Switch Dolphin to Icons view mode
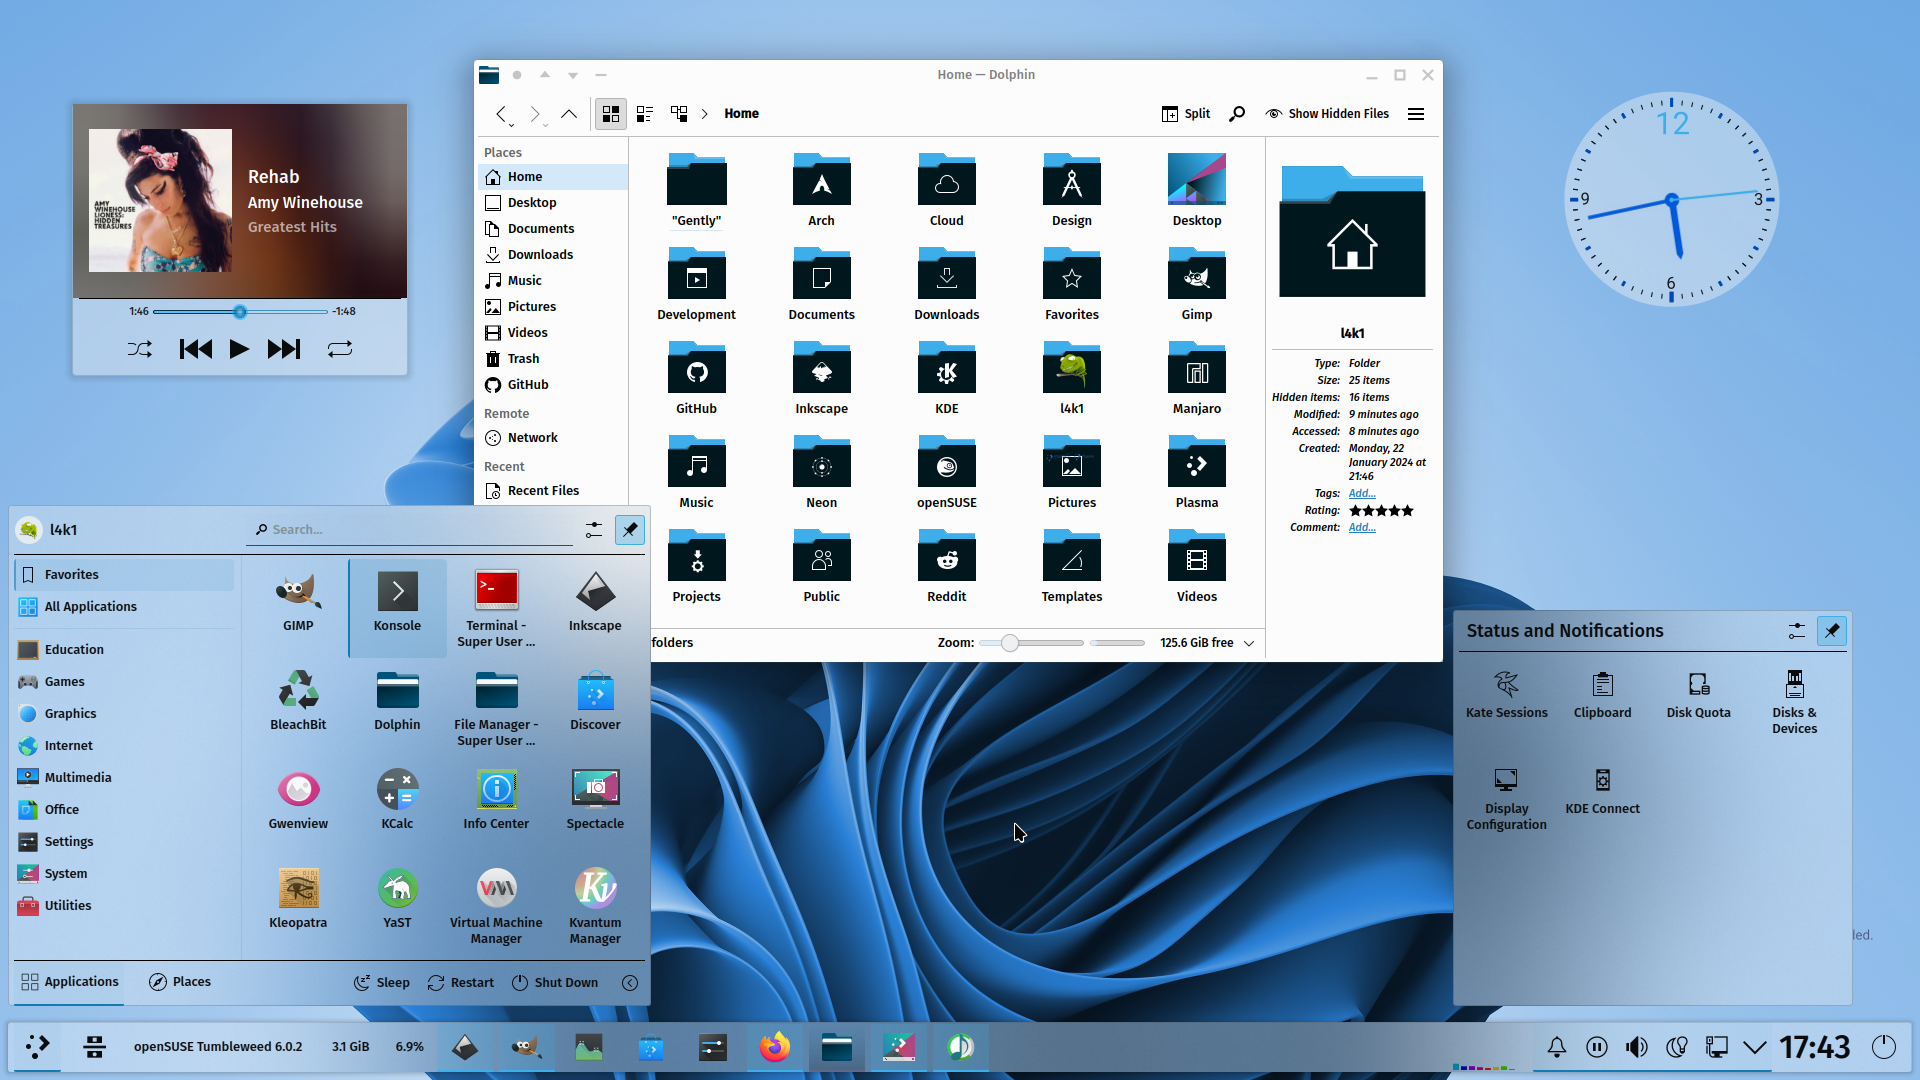Image resolution: width=1920 pixels, height=1080 pixels. point(611,114)
